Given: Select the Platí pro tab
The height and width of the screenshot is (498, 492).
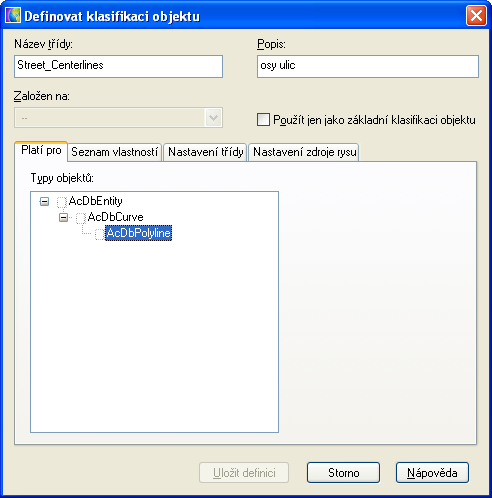Looking at the screenshot, I should pos(41,151).
